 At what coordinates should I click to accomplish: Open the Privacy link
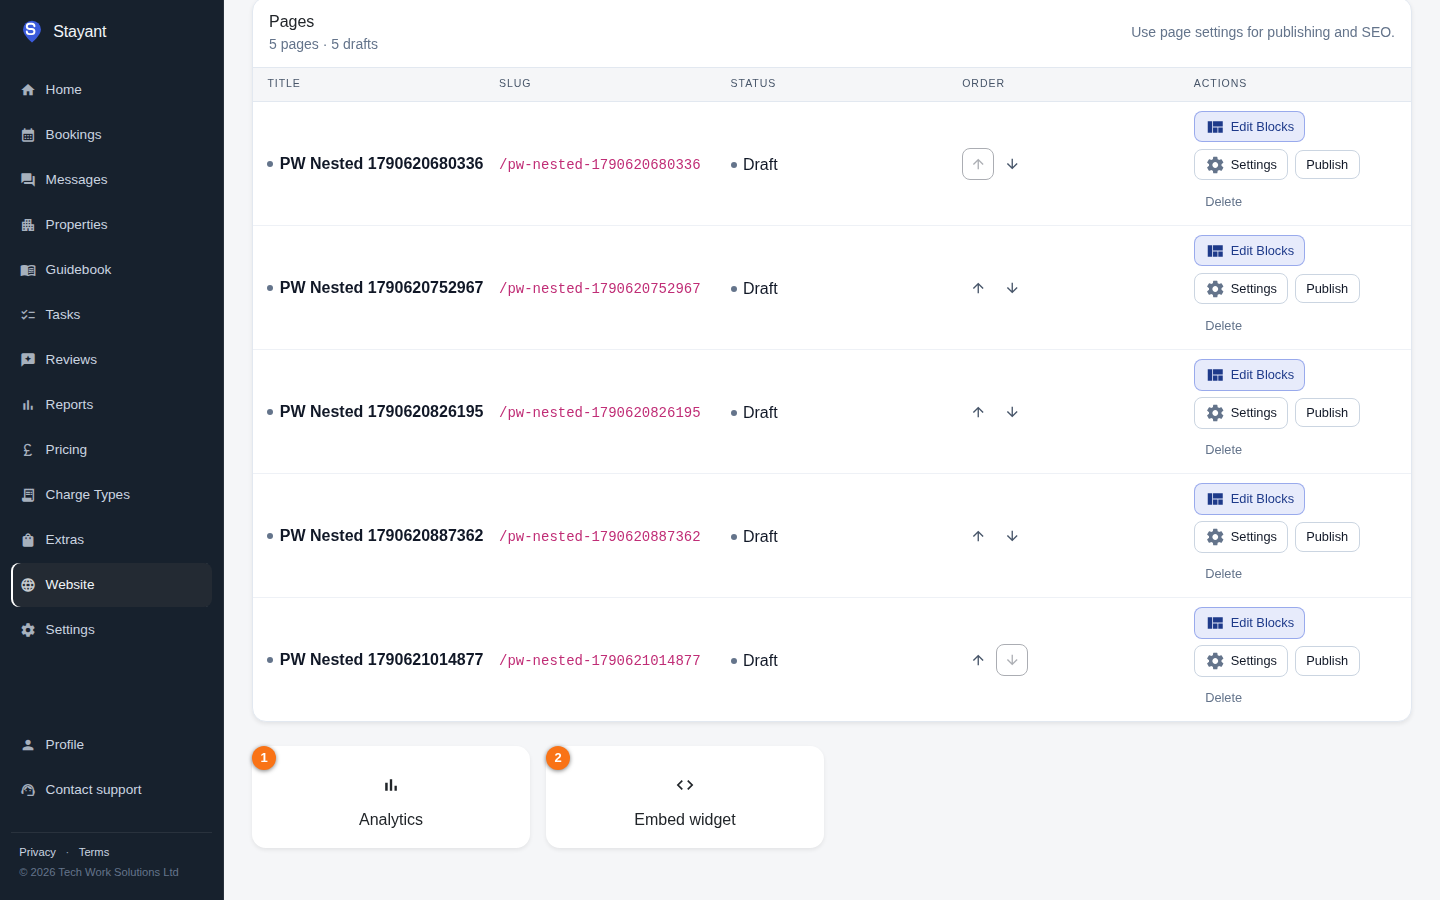click(37, 852)
